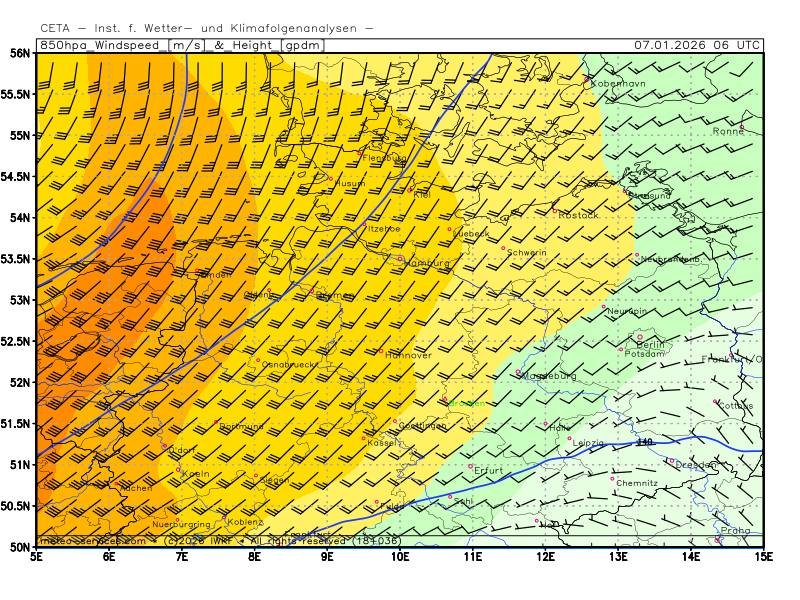
Task: Click the gpdm unit label box
Action: [x=301, y=45]
